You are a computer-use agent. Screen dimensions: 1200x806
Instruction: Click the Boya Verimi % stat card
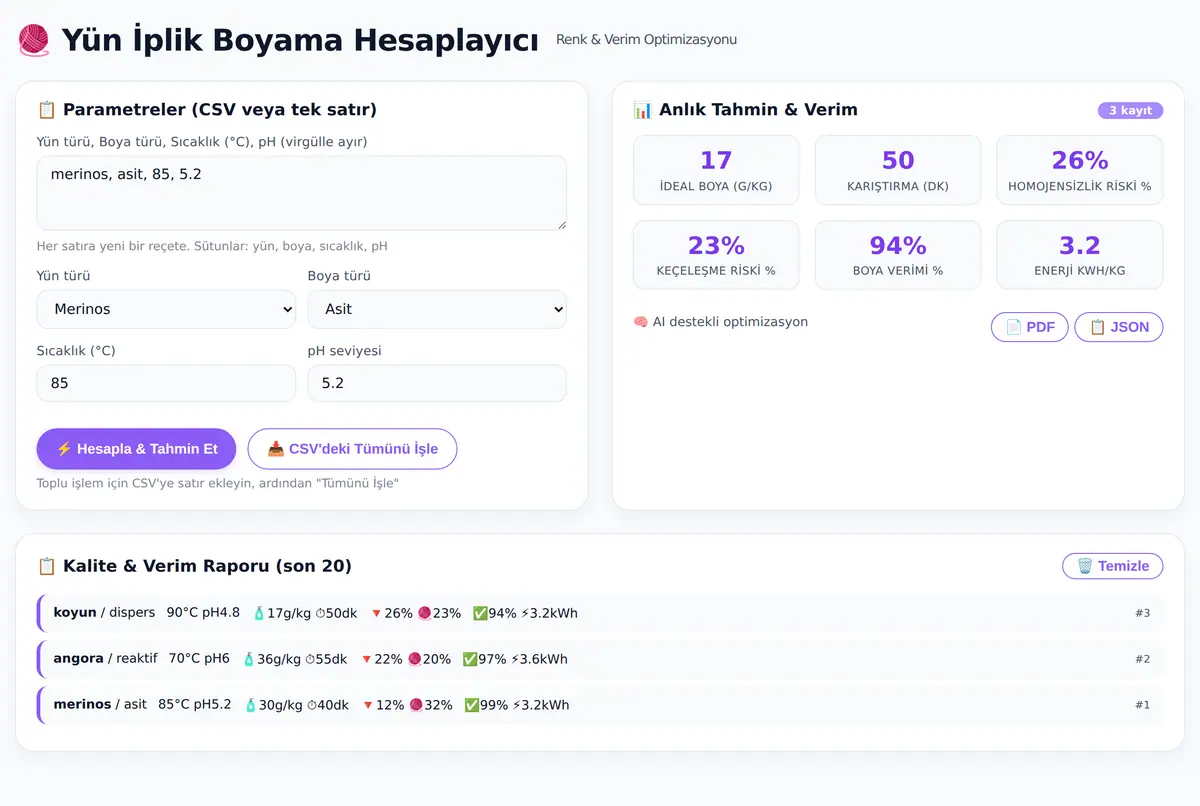pyautogui.click(x=898, y=255)
